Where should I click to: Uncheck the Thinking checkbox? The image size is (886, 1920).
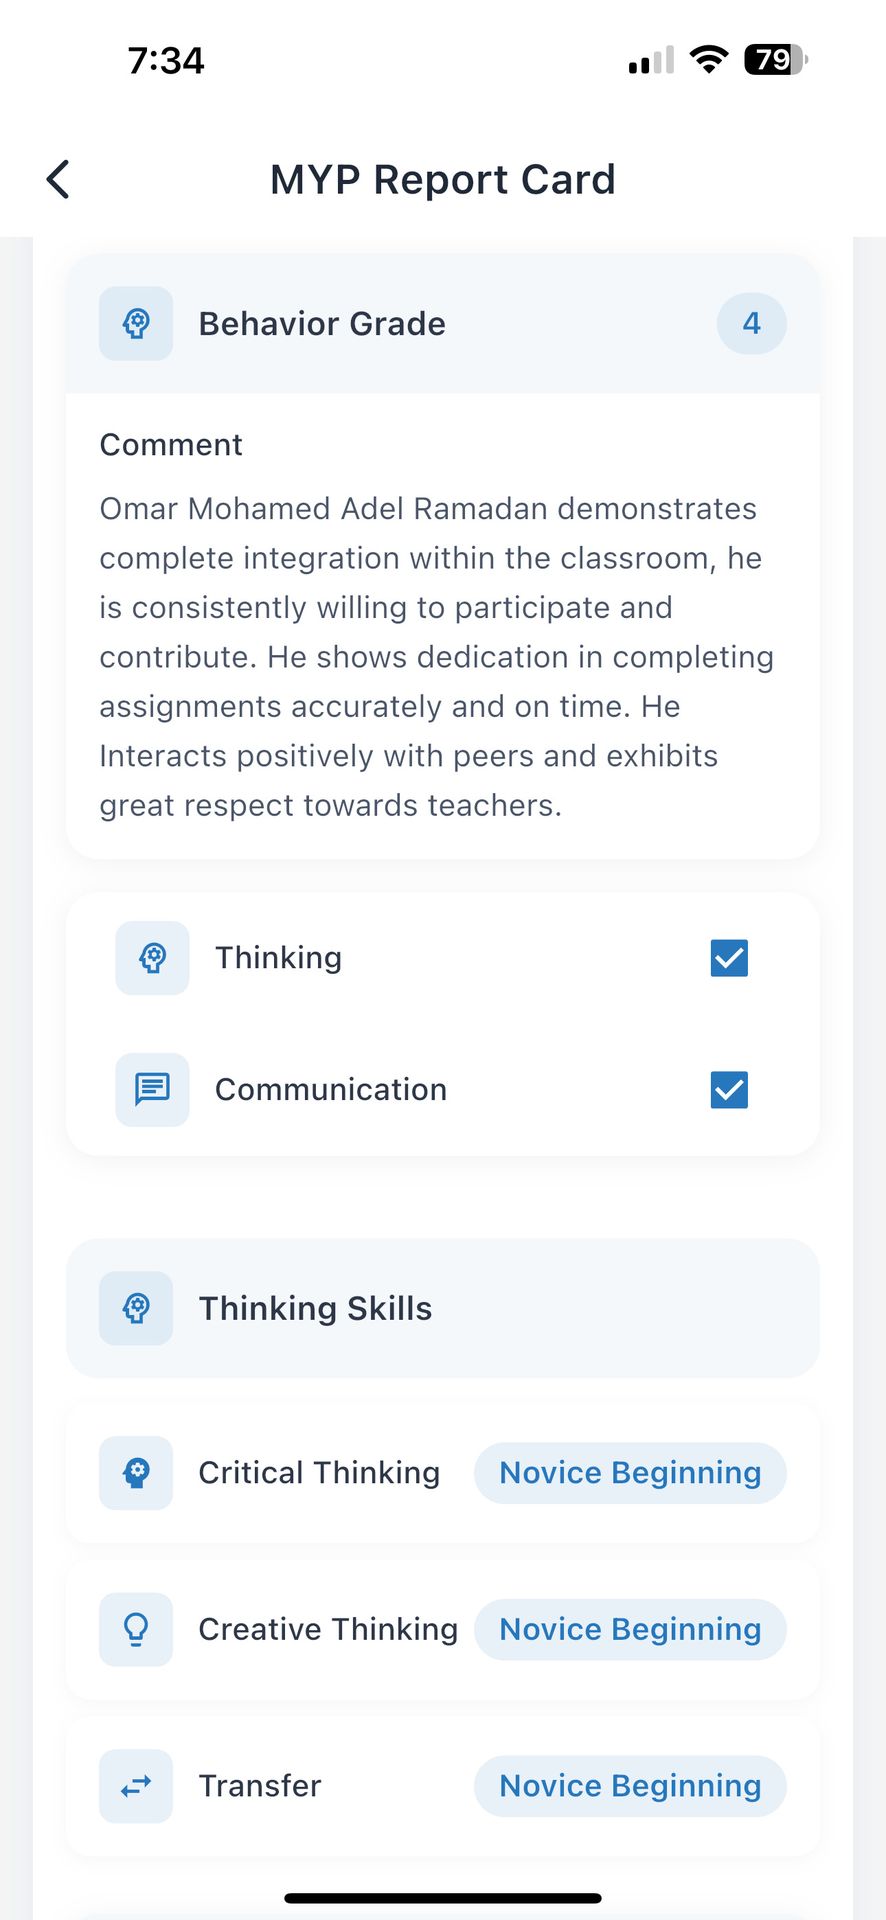pyautogui.click(x=729, y=958)
